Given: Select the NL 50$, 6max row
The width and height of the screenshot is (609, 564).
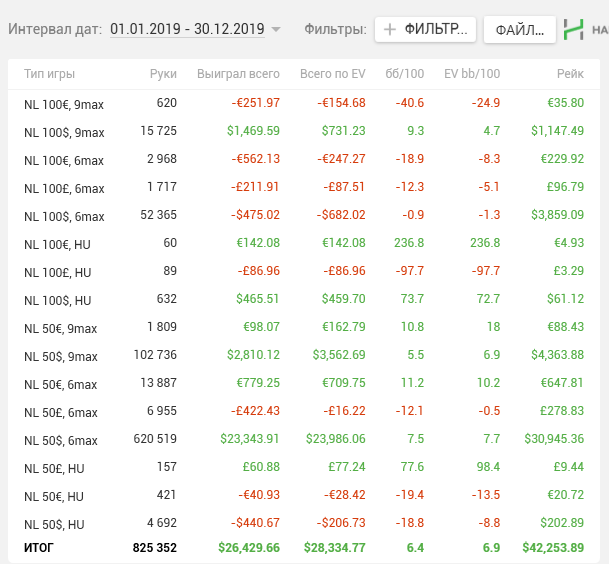Looking at the screenshot, I should (304, 439).
